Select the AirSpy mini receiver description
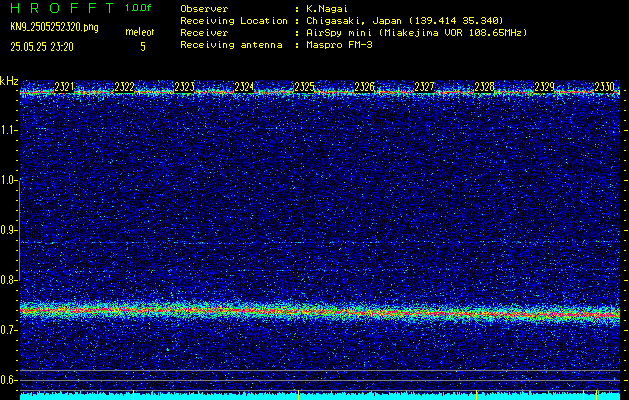Screen dimensions: 629x400 (417, 32)
